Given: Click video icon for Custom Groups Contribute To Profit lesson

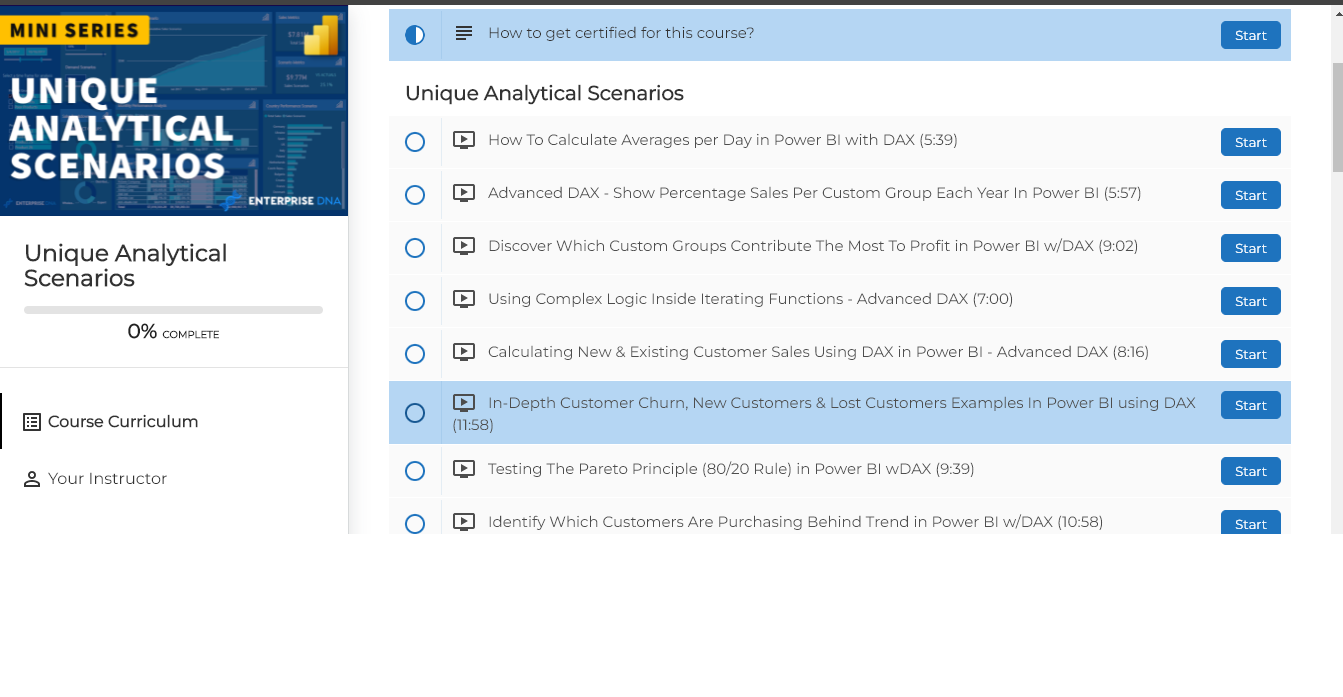Looking at the screenshot, I should (464, 246).
